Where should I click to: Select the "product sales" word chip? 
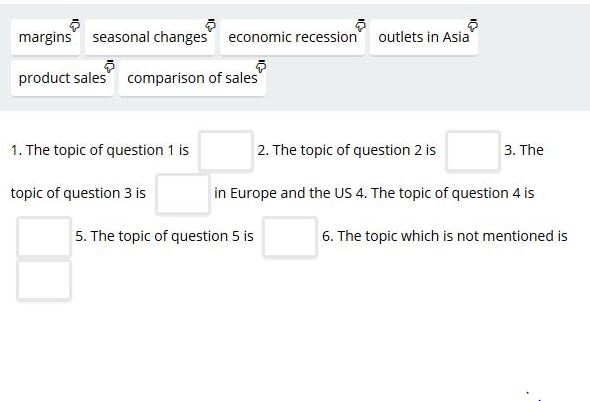pyautogui.click(x=62, y=78)
